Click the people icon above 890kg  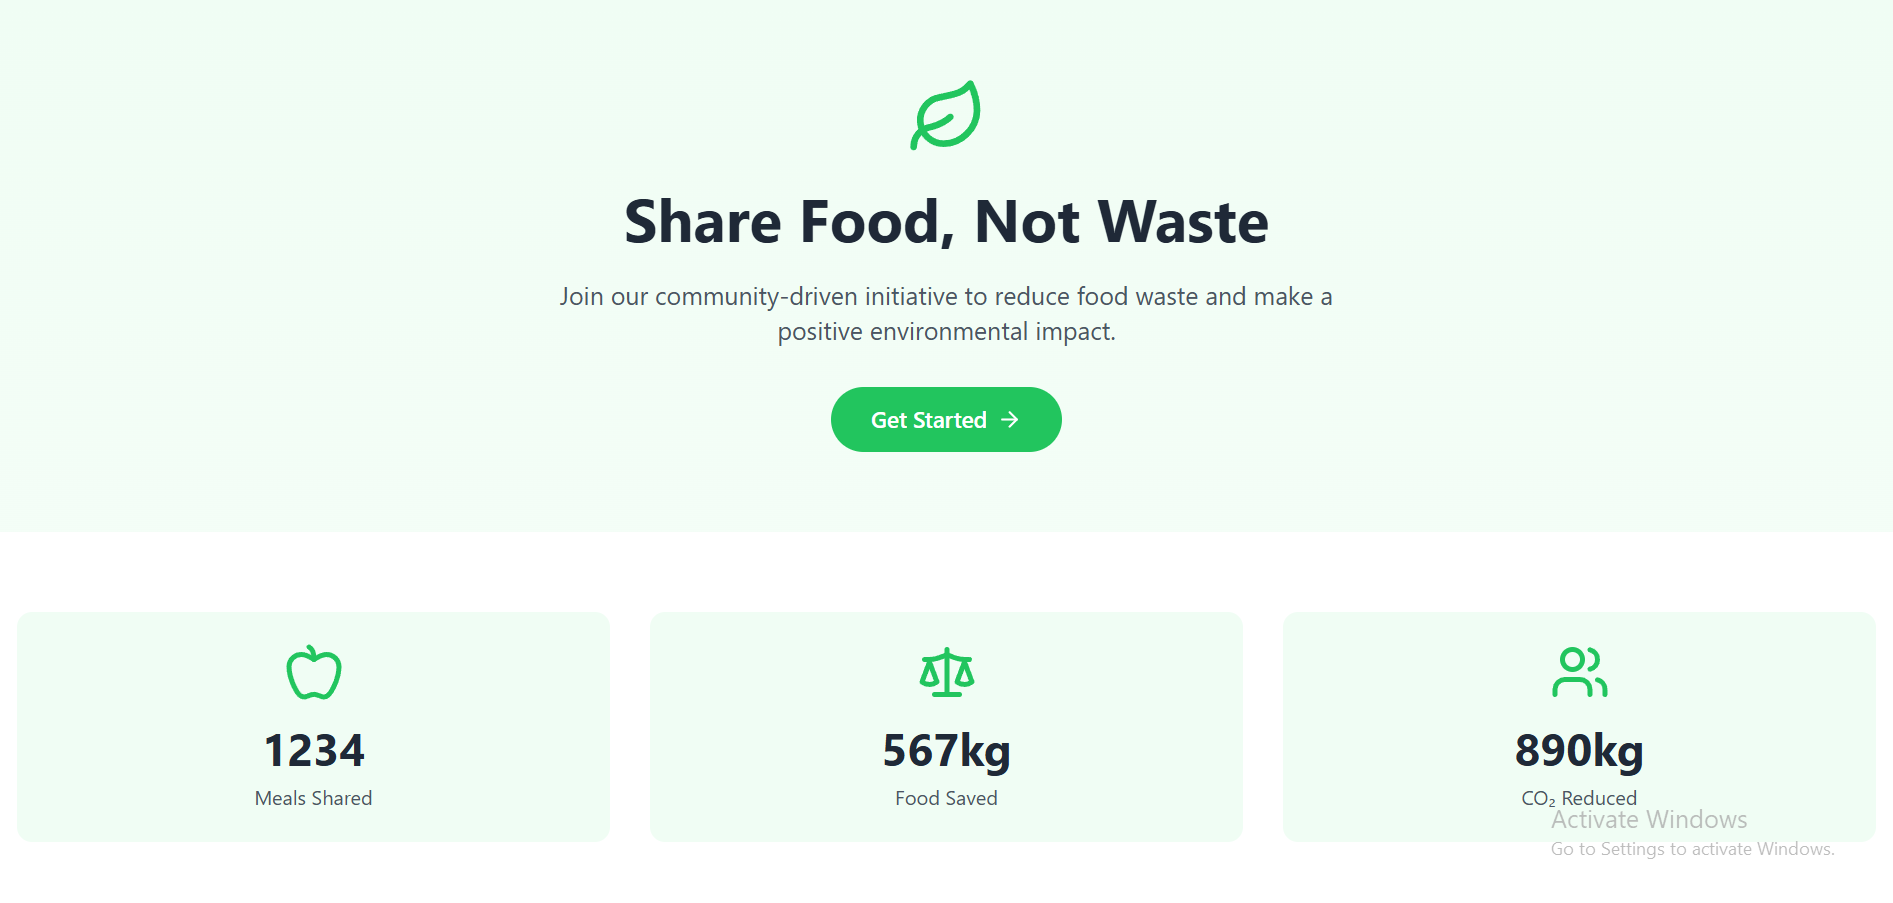(x=1580, y=672)
